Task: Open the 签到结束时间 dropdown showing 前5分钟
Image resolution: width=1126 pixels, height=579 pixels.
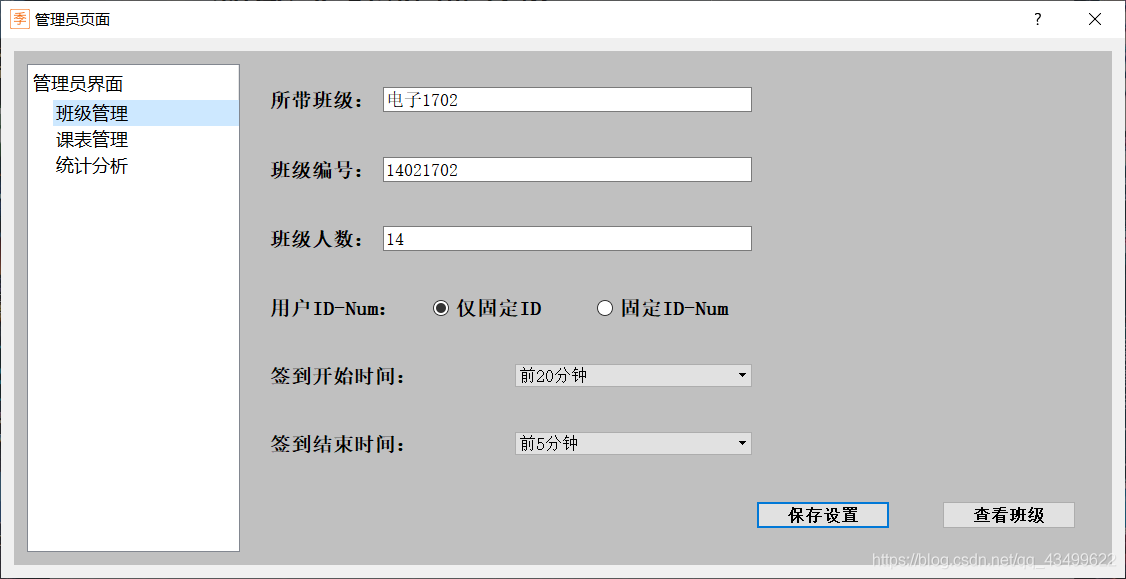Action: tap(633, 444)
